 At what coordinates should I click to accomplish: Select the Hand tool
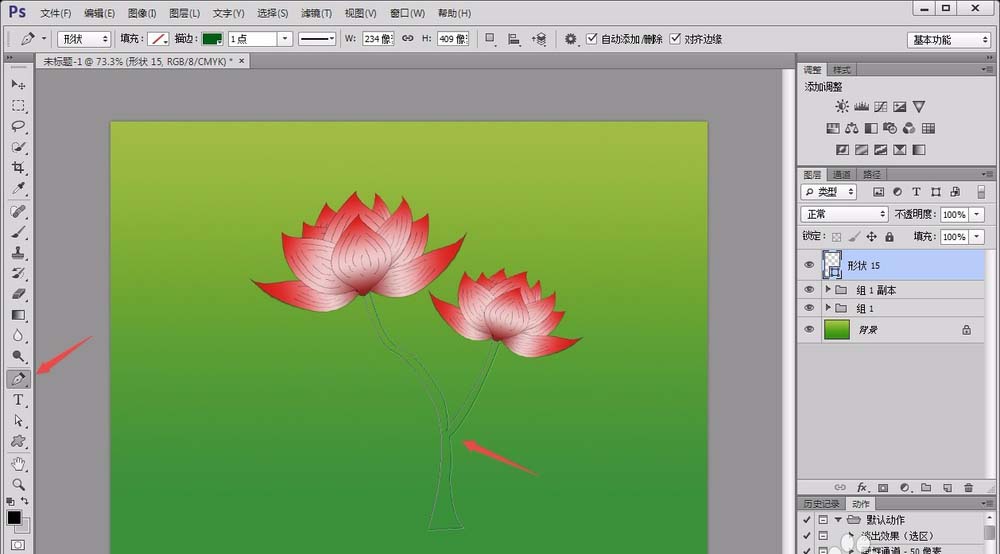[18, 464]
